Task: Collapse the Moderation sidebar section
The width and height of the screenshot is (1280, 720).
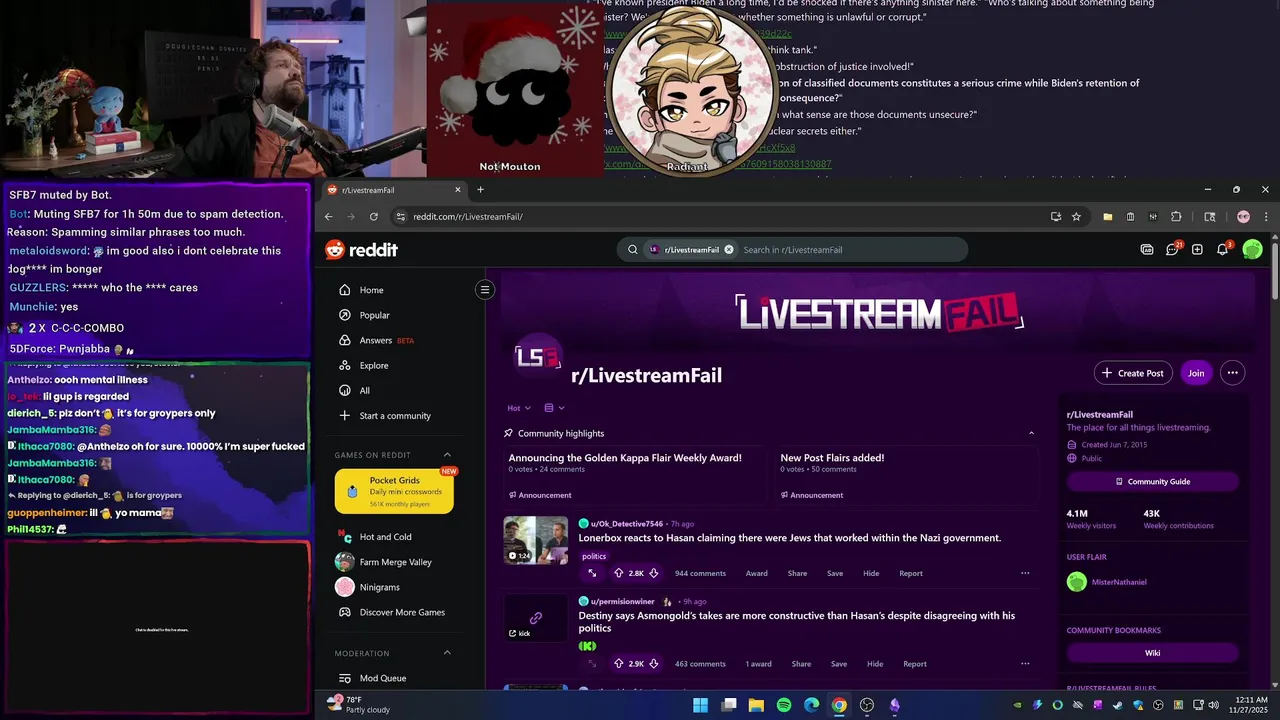Action: 447,653
